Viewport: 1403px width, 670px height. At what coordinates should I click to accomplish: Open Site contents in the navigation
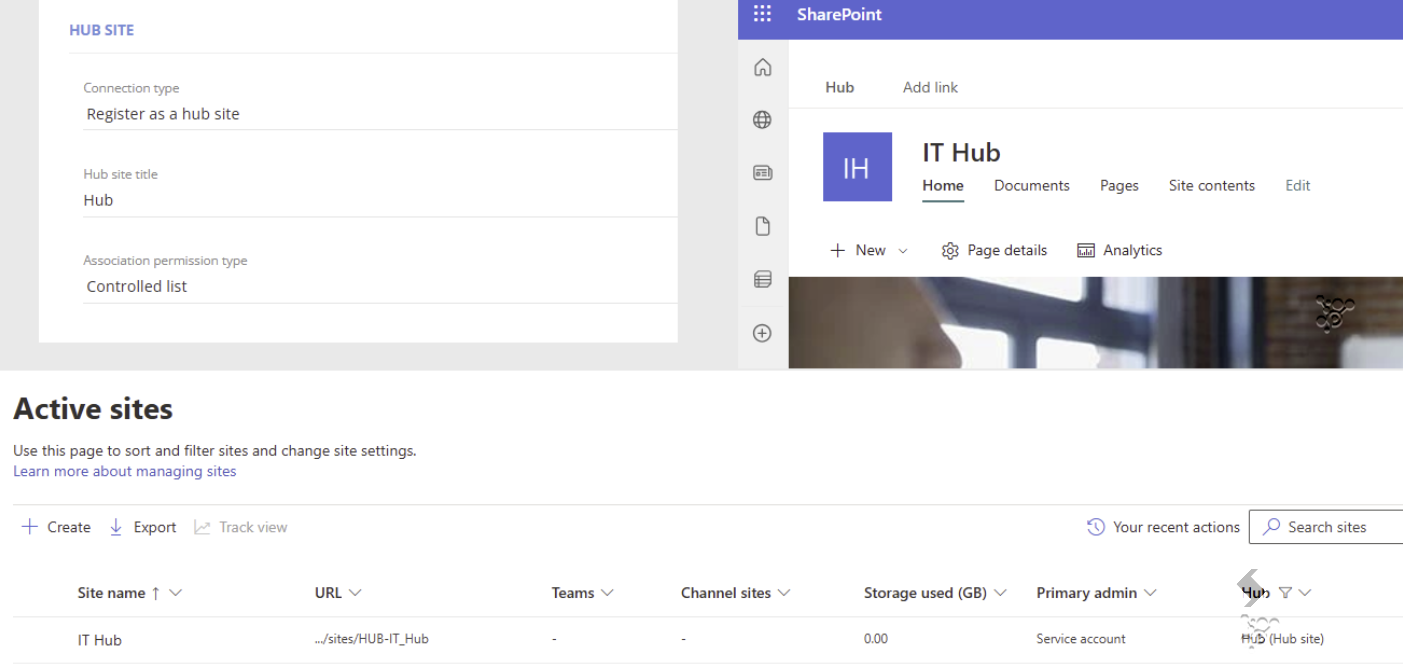click(x=1212, y=185)
